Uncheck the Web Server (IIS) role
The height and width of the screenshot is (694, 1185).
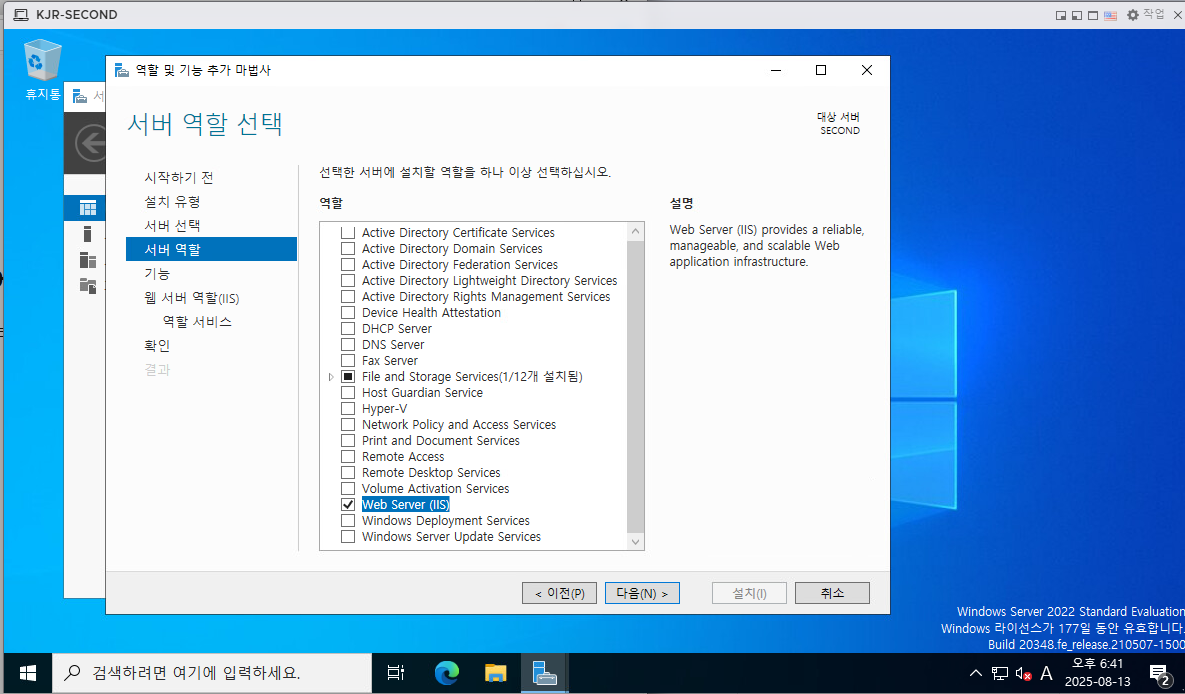(348, 505)
